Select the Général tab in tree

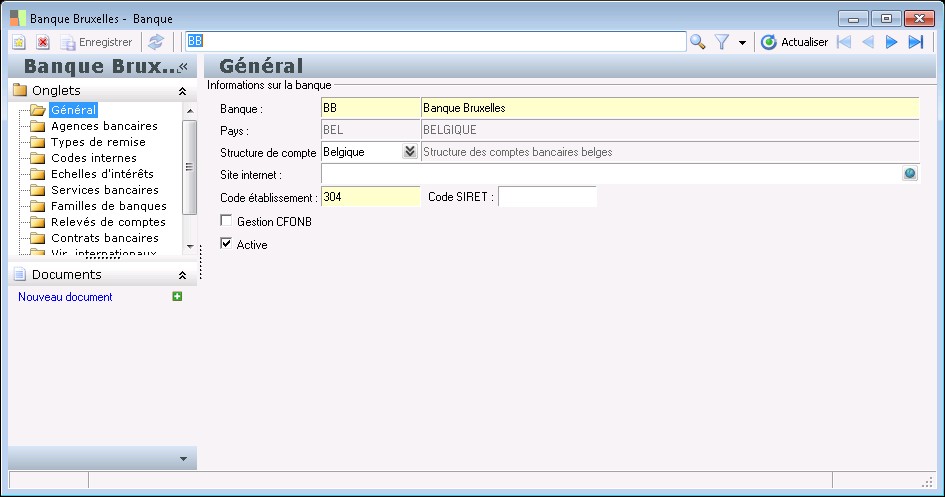73,110
